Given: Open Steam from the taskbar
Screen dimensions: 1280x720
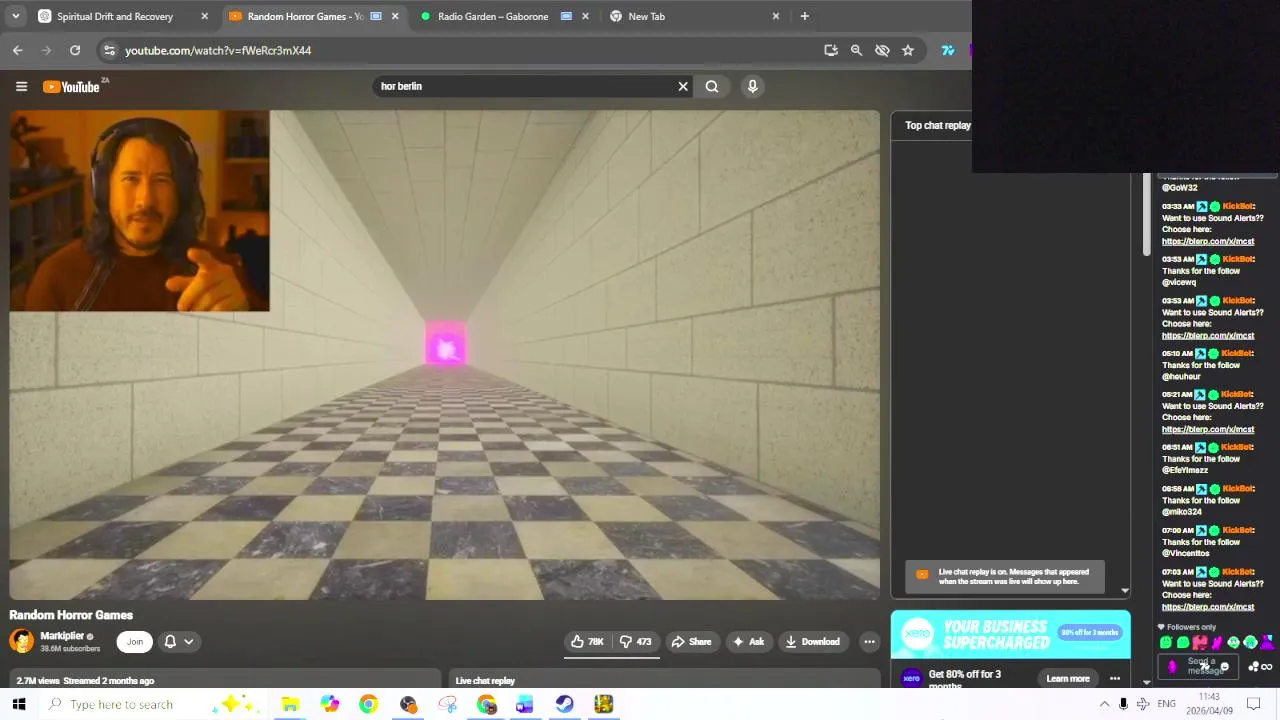Looking at the screenshot, I should point(564,704).
